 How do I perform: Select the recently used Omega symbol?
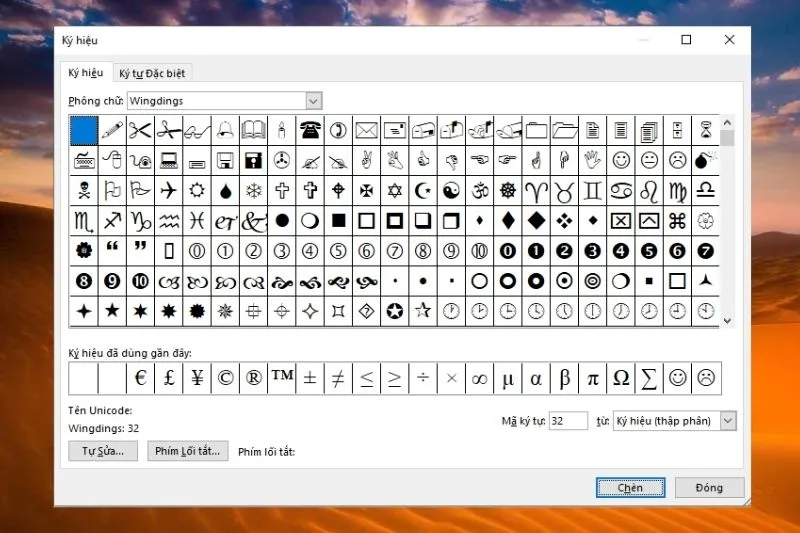[621, 378]
